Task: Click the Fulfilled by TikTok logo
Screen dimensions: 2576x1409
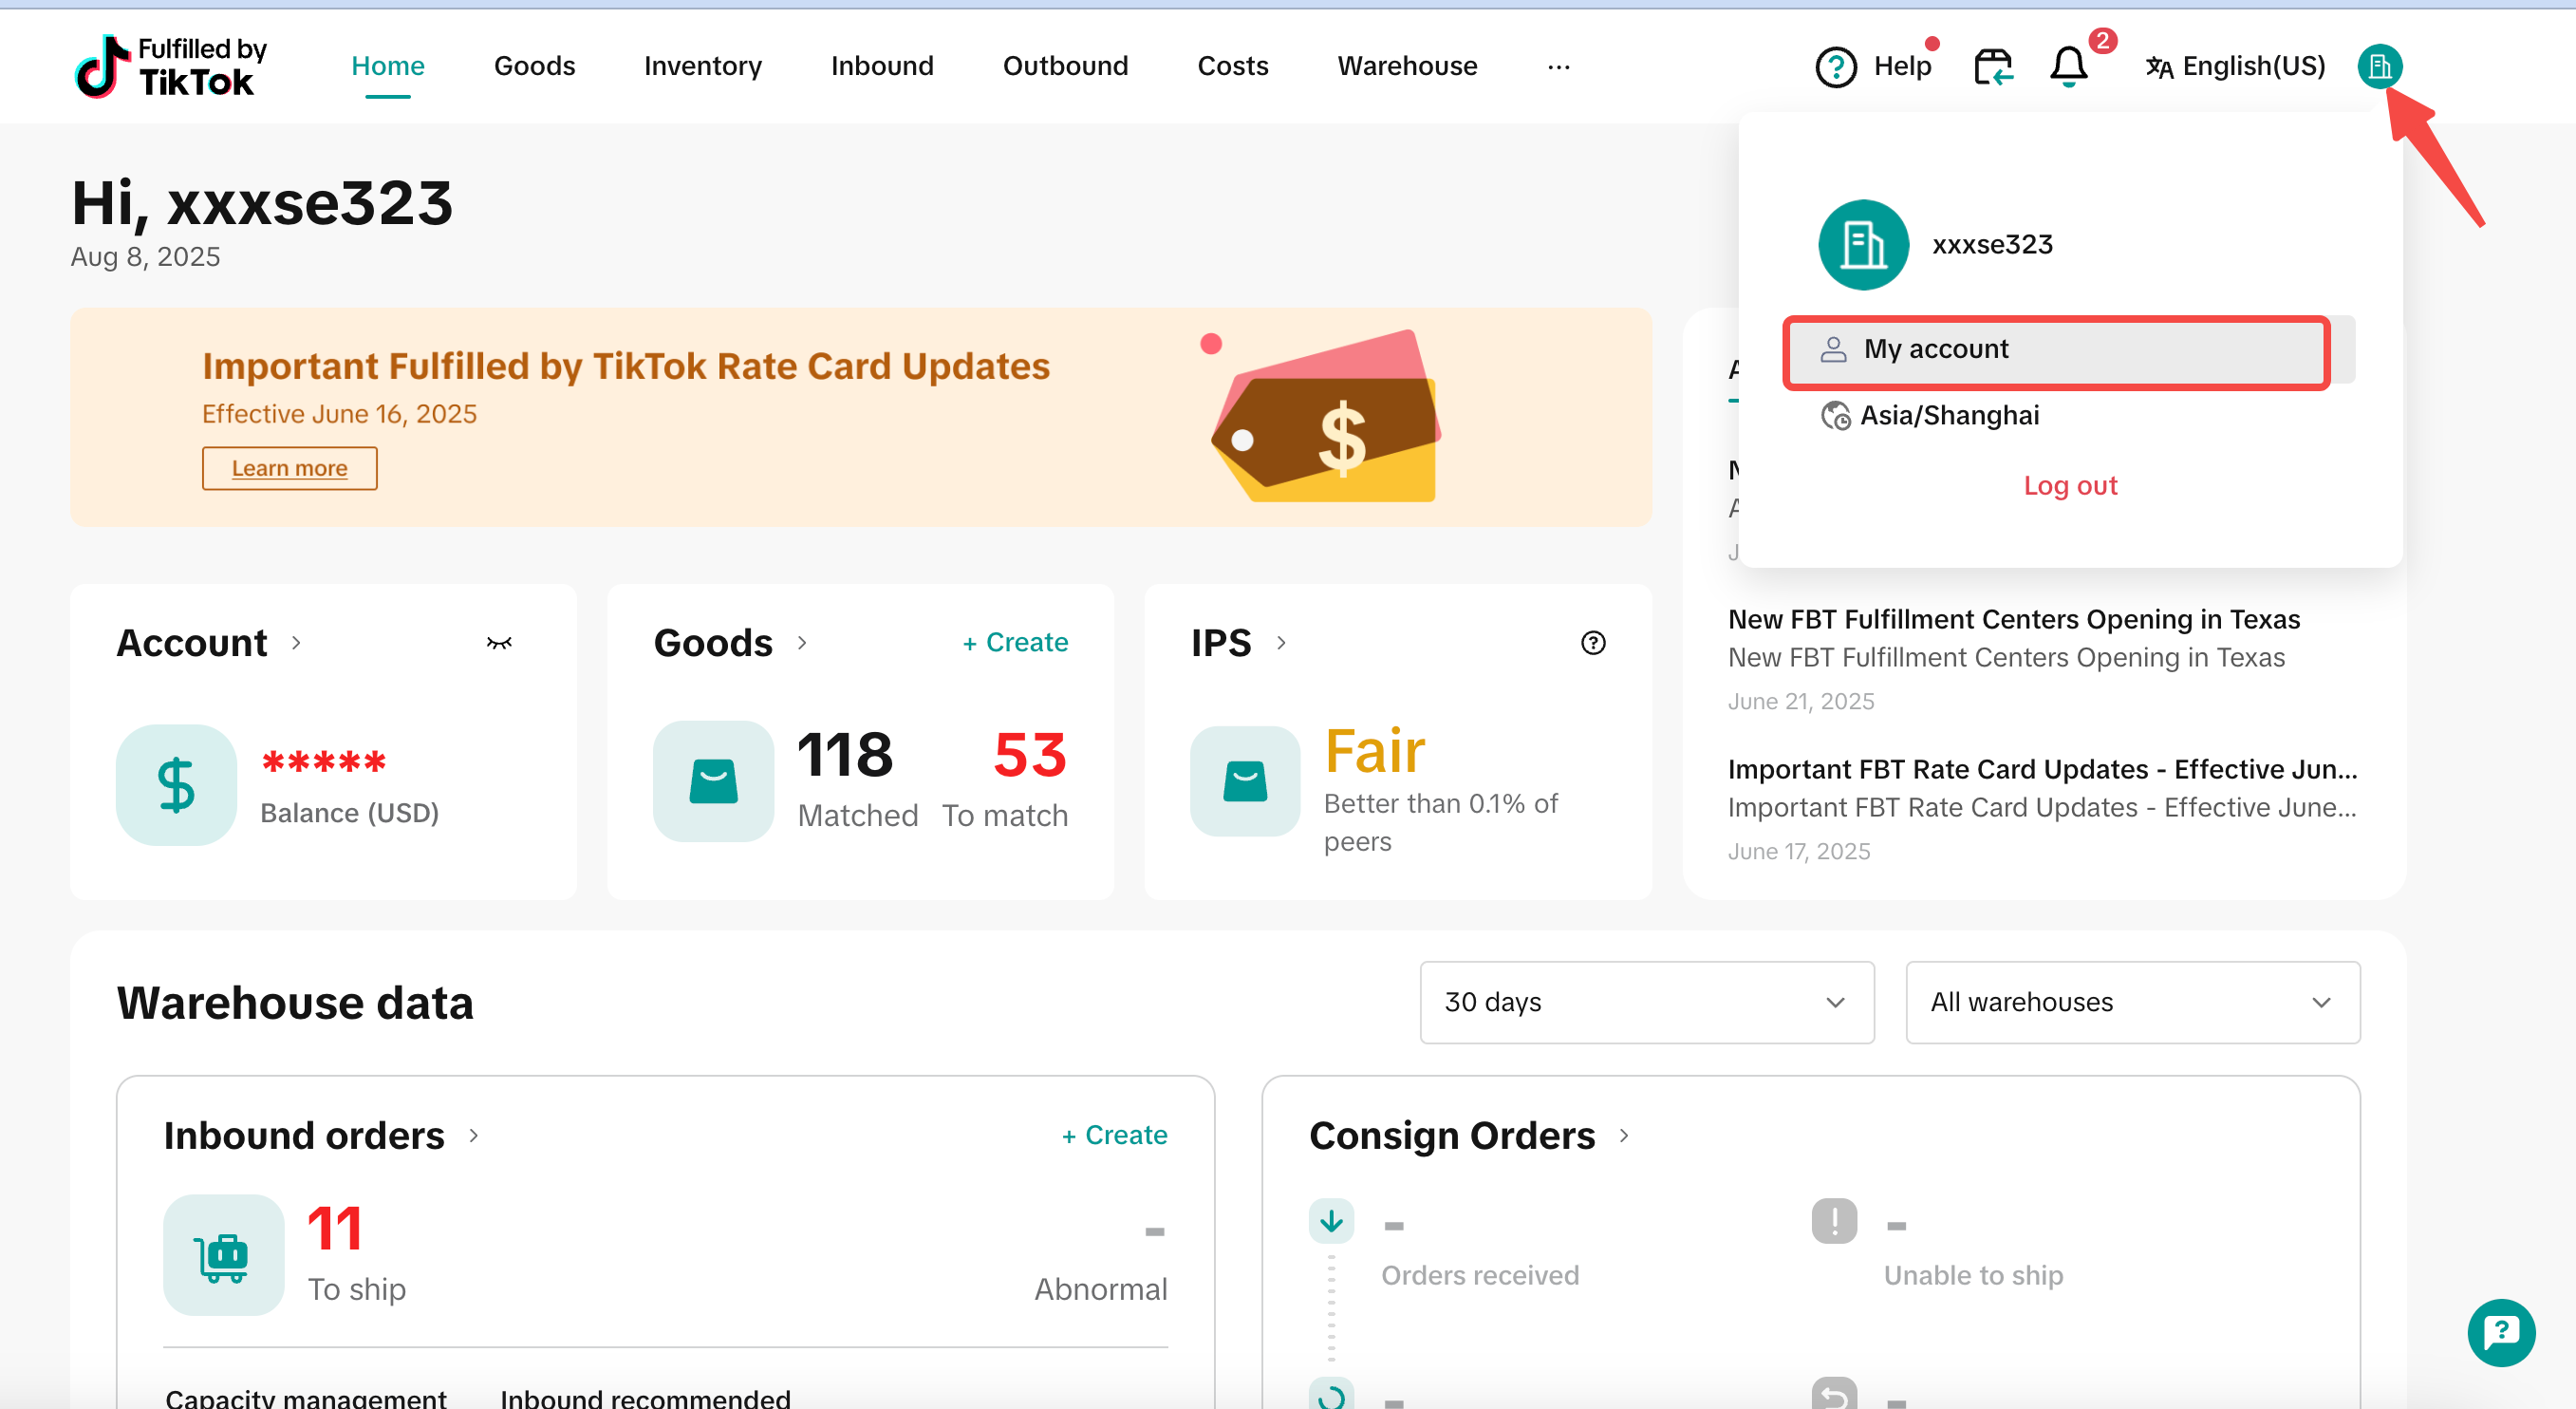Action: click(171, 66)
